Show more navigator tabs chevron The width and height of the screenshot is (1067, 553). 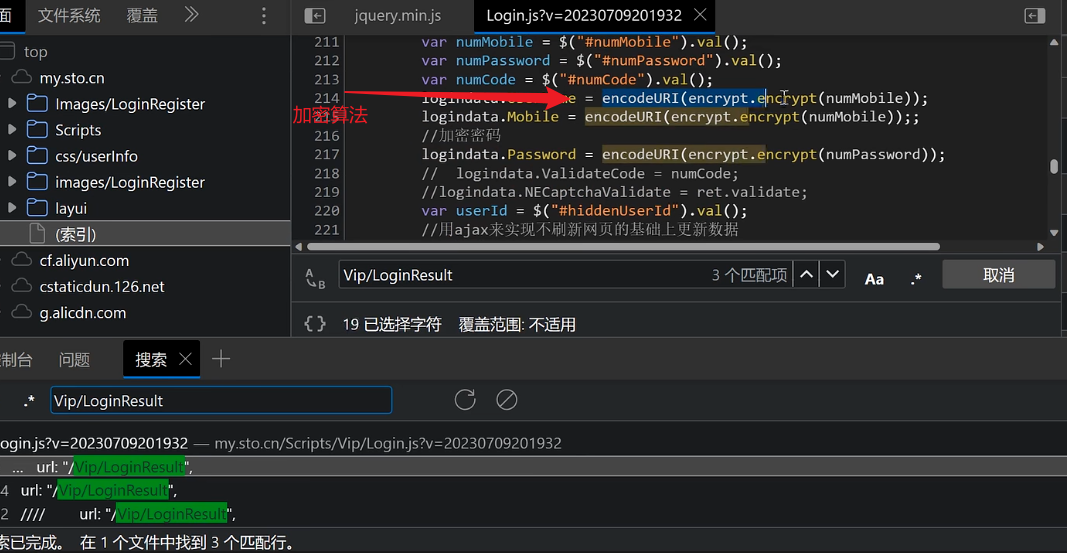(192, 16)
